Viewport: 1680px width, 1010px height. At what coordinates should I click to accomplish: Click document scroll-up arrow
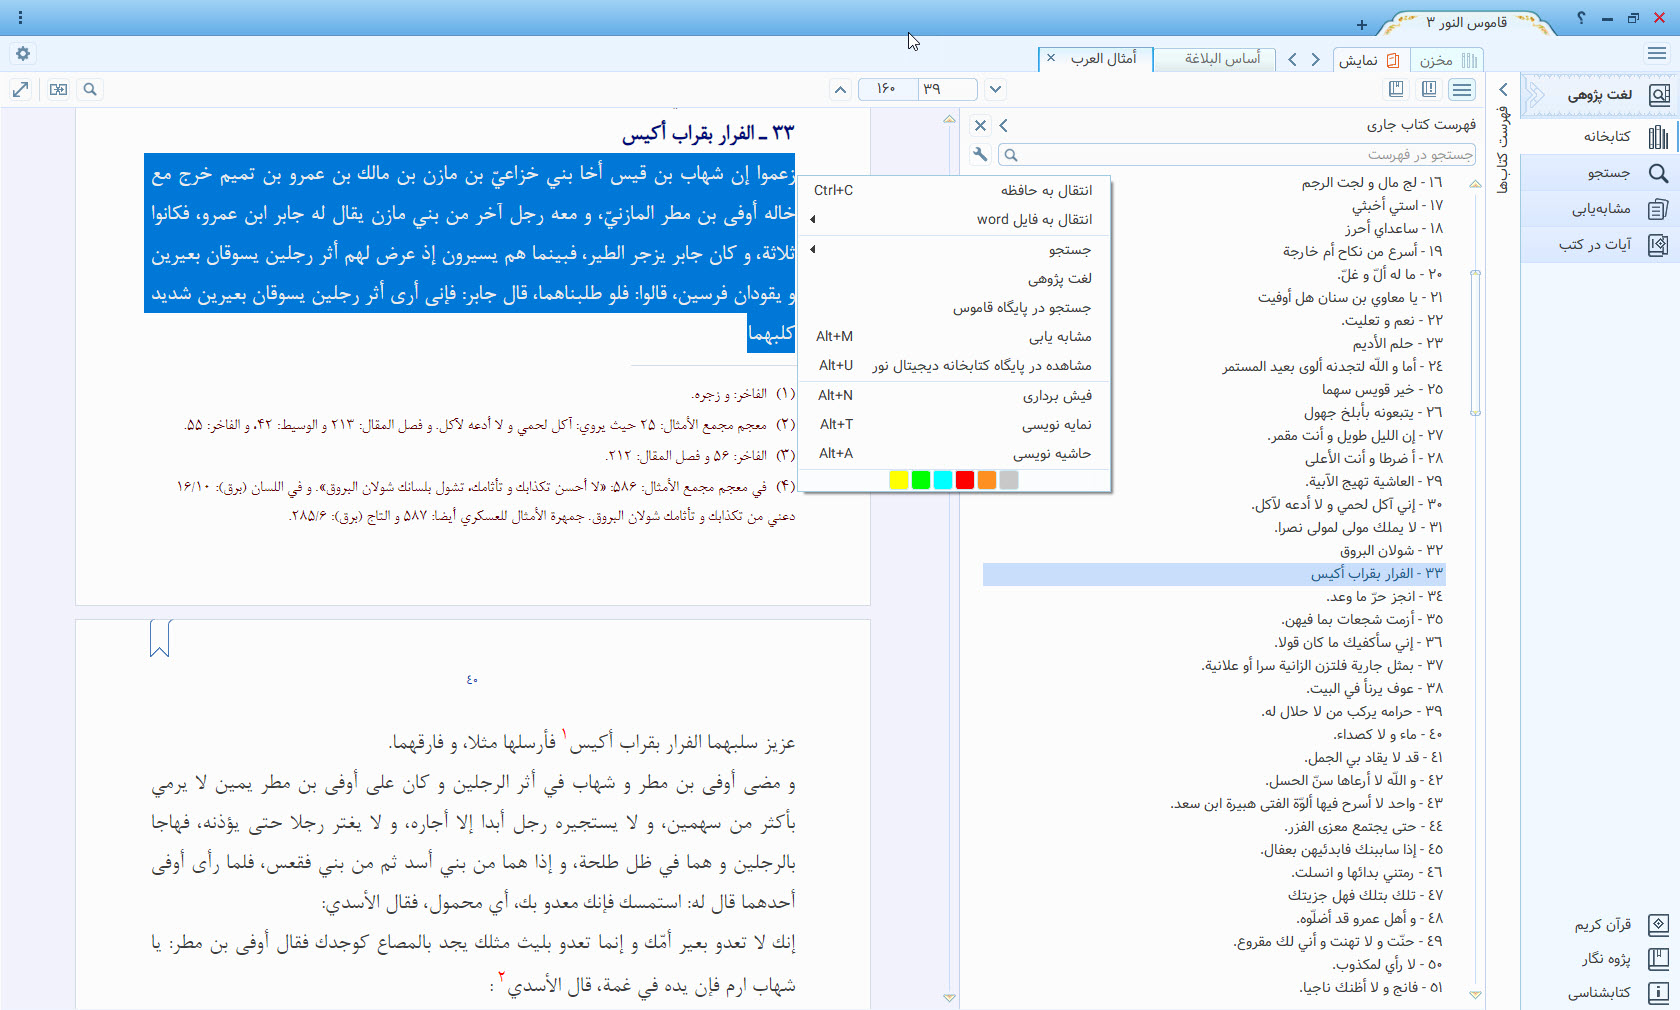pos(949,120)
